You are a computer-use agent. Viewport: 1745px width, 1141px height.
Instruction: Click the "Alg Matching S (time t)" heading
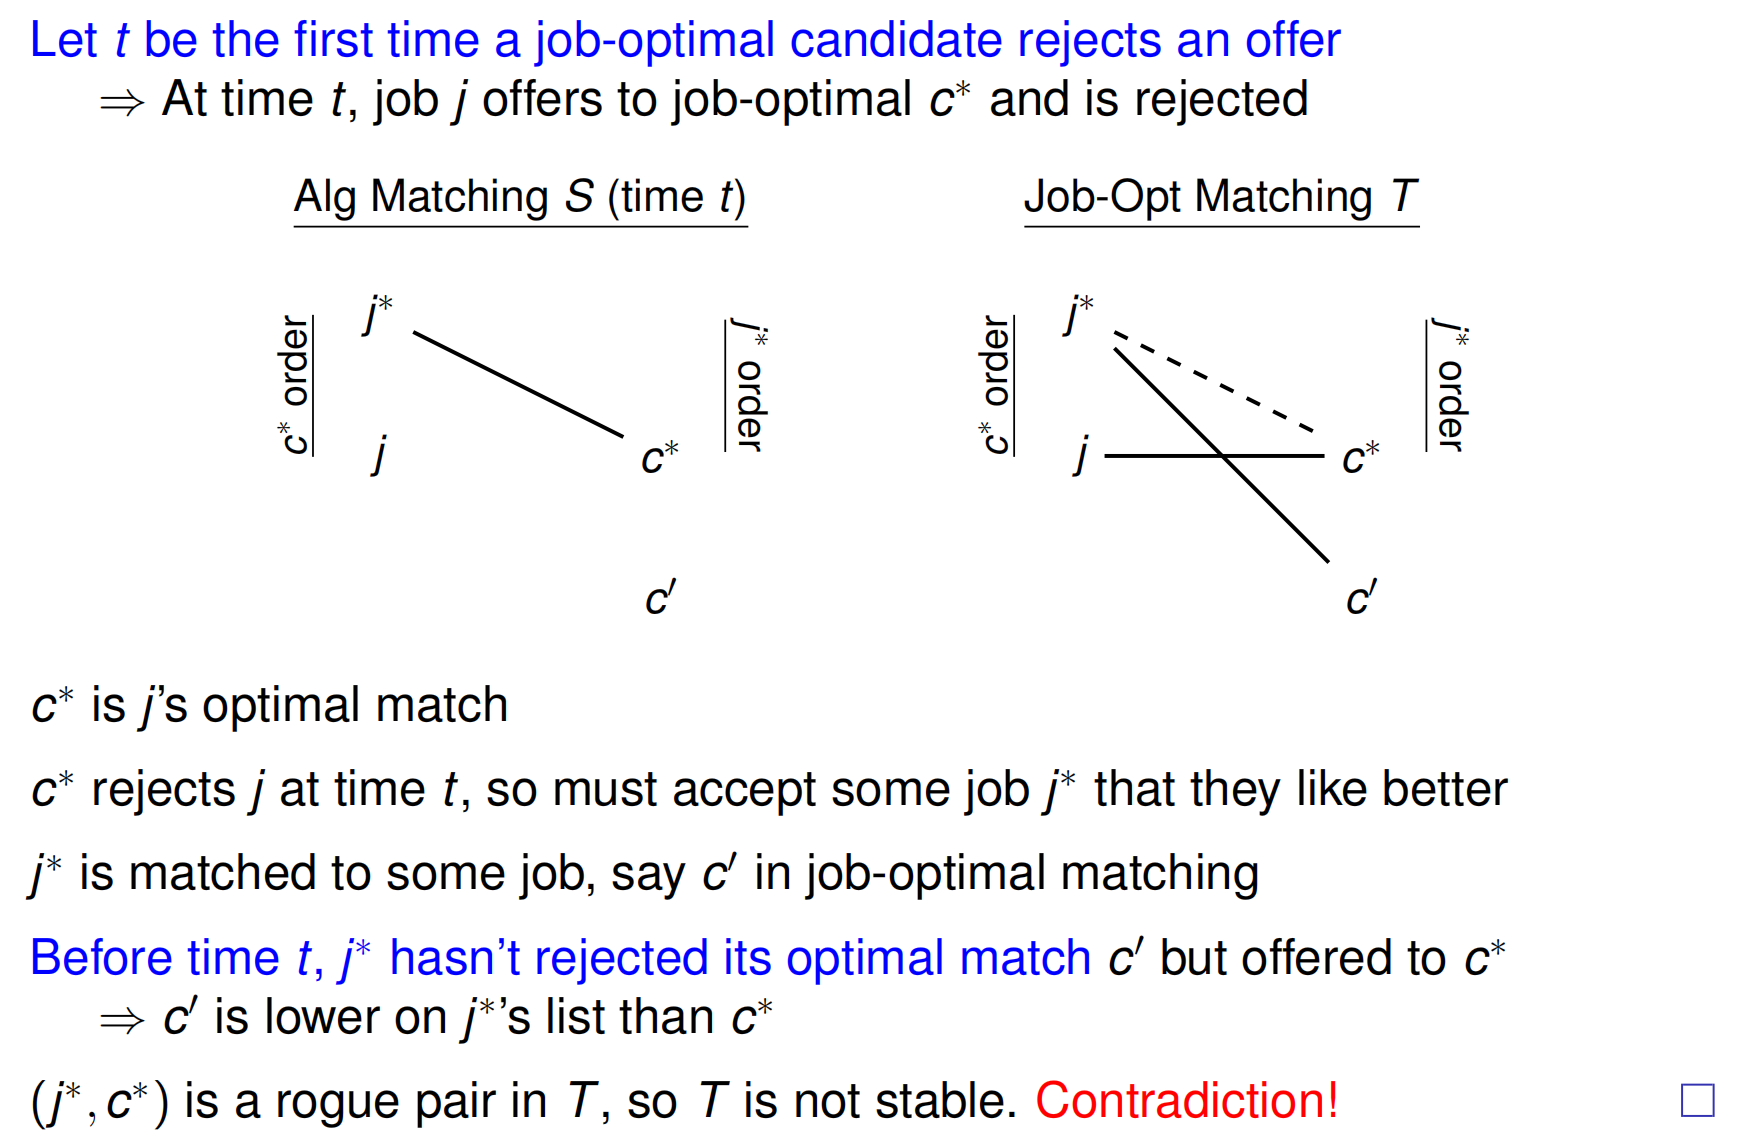point(519,197)
